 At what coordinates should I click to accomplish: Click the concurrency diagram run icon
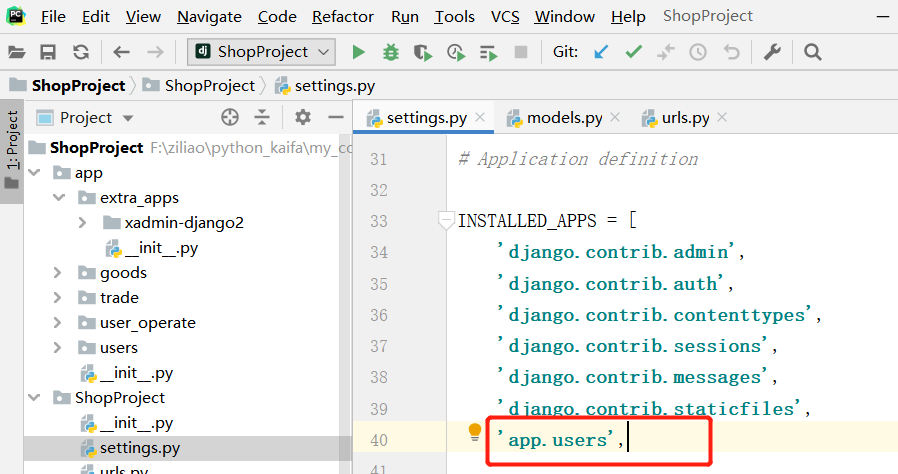point(489,53)
